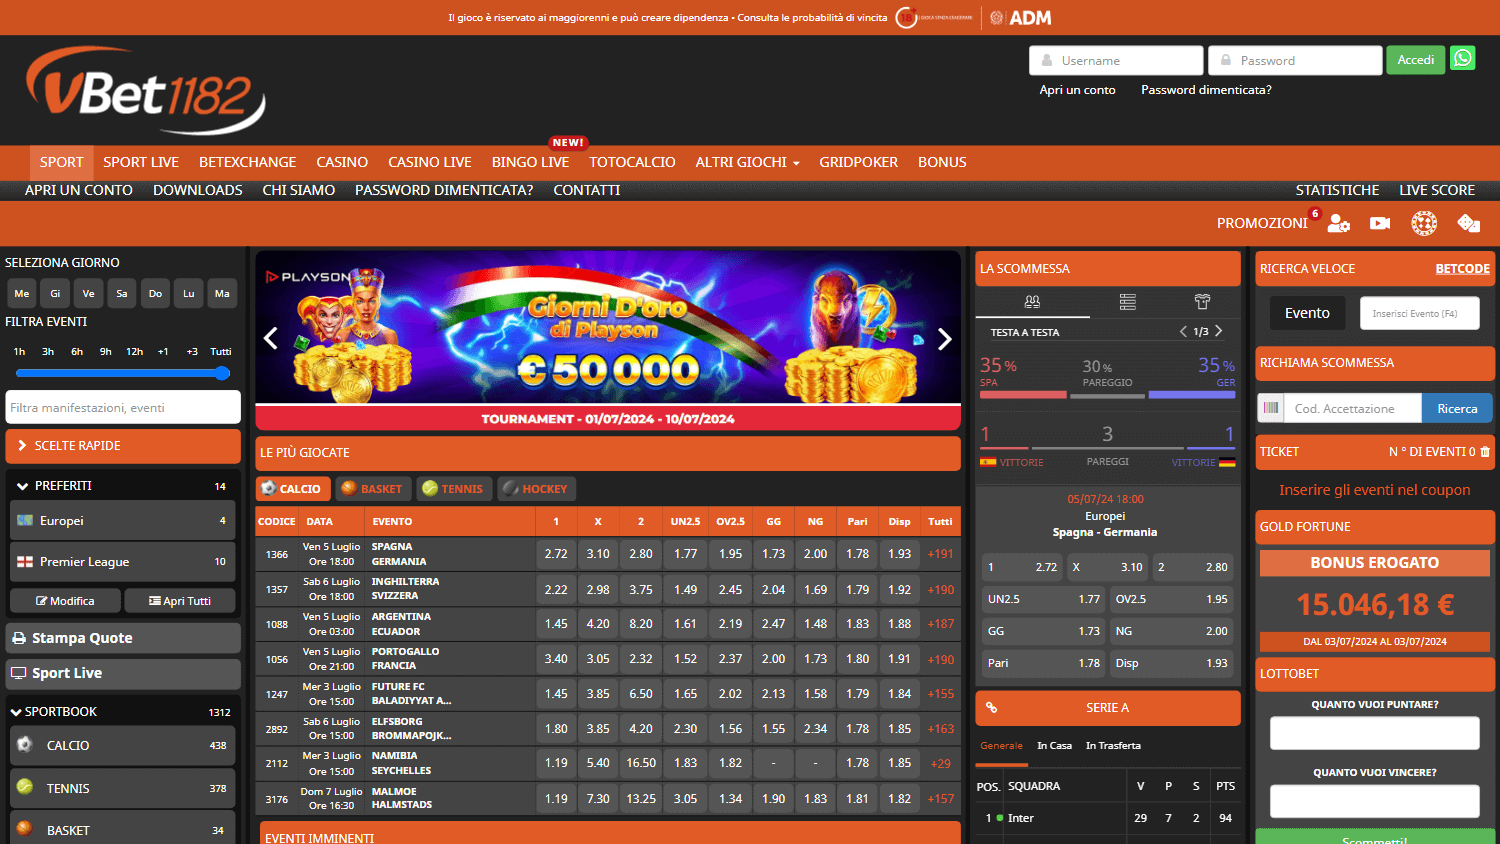The image size is (1500, 844).
Task: Click the VBet1182 logo
Action: click(146, 91)
